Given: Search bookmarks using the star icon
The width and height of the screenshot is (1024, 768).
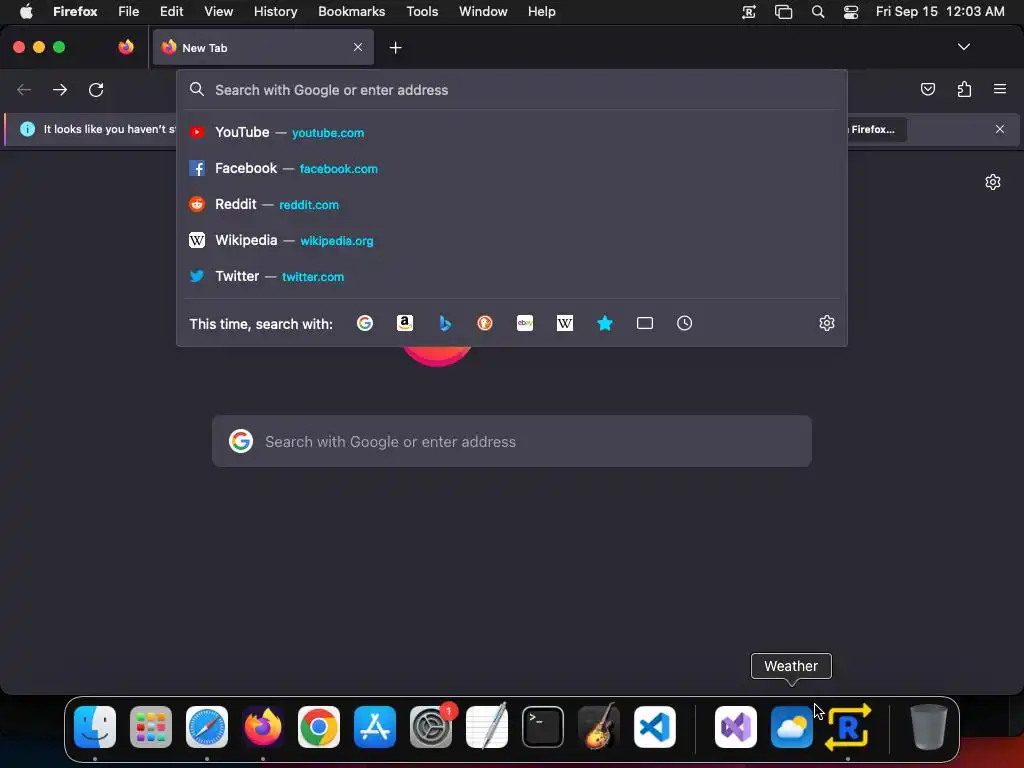Looking at the screenshot, I should pyautogui.click(x=605, y=323).
